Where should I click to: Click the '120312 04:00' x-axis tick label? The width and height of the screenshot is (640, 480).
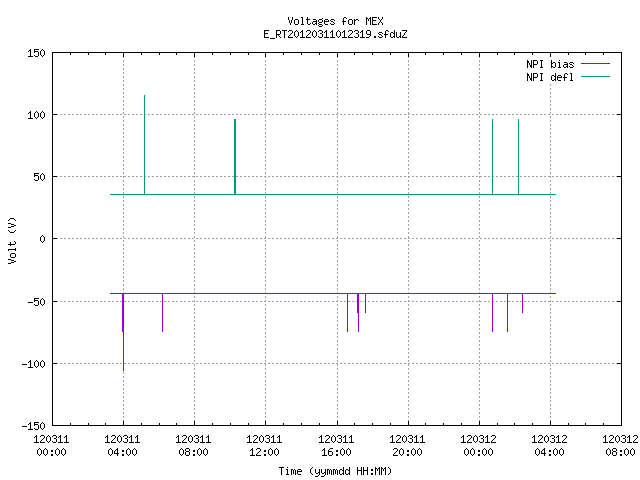549,446
